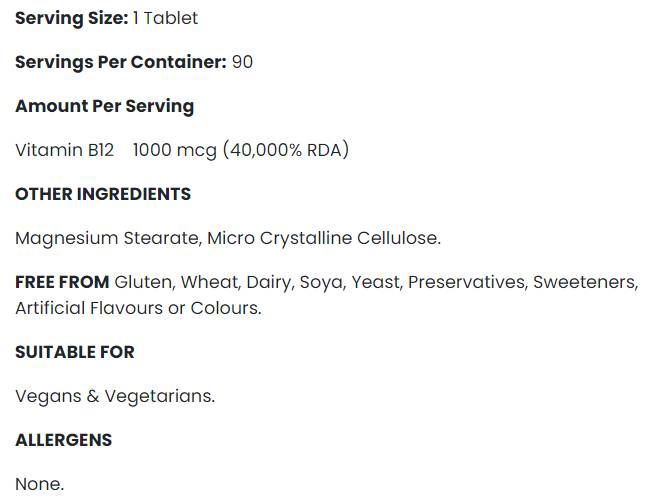
Task: Click the Serving Size label
Action: (71, 18)
